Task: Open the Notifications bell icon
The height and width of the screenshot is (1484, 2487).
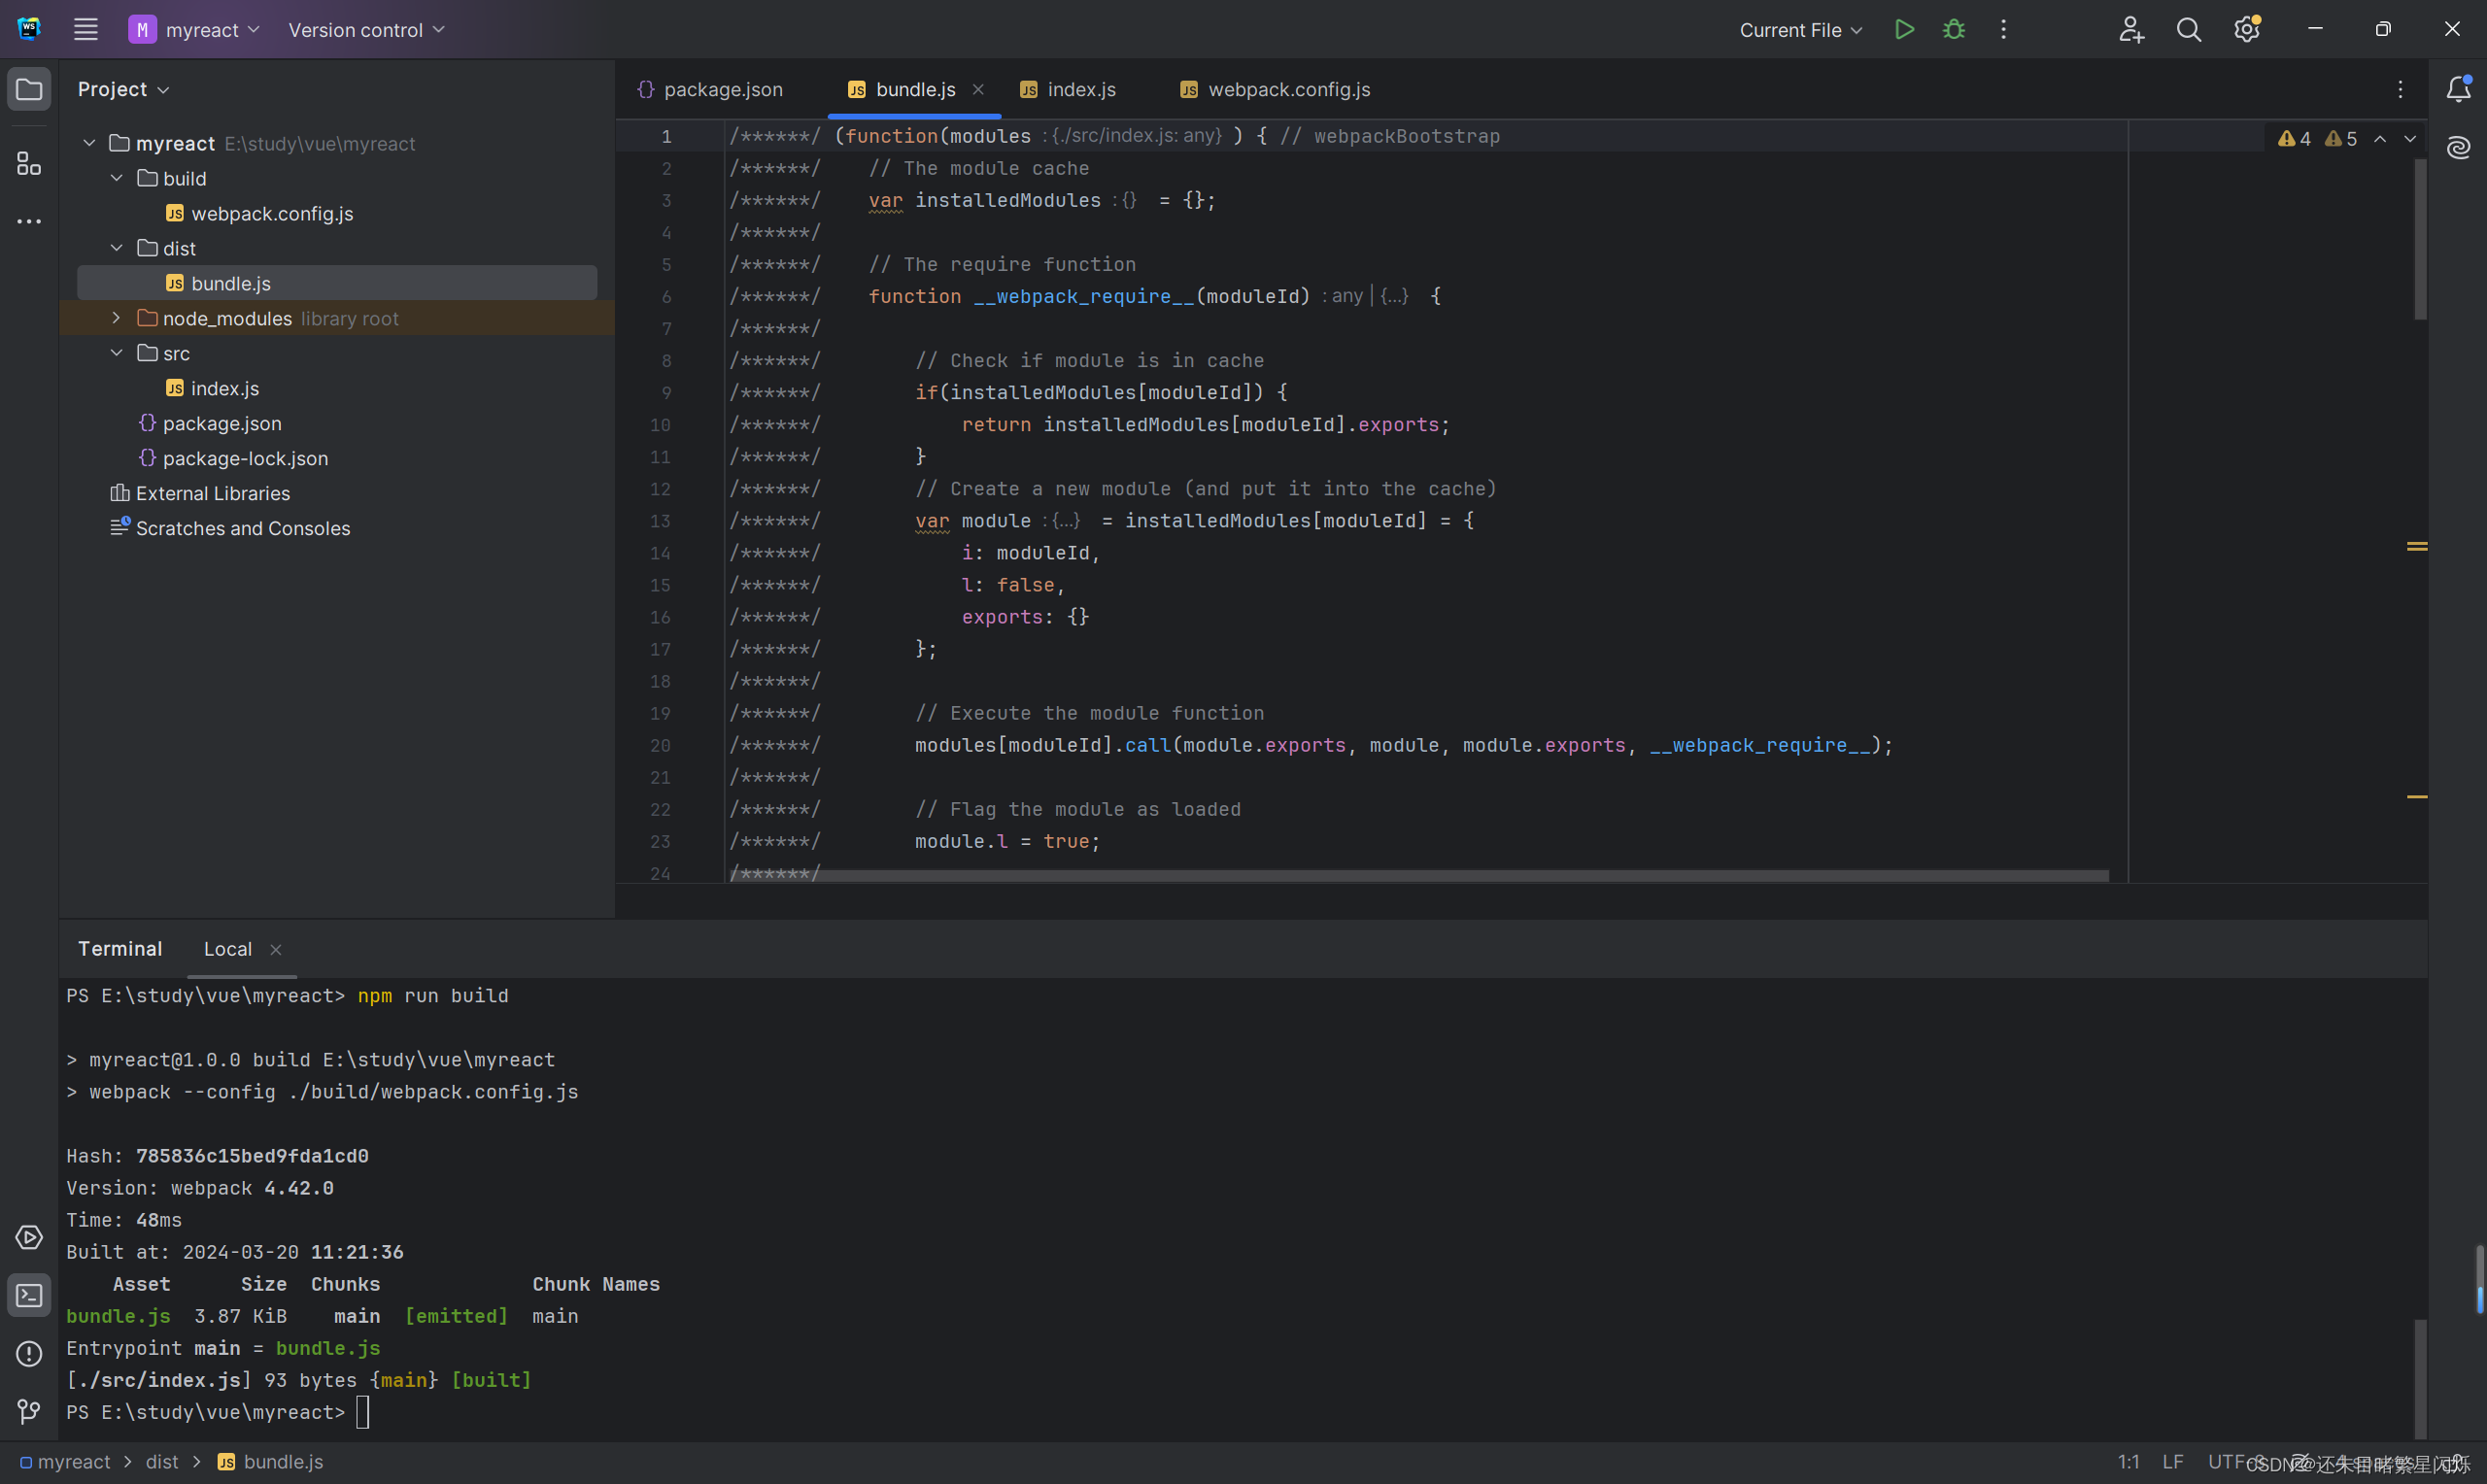Action: pyautogui.click(x=2458, y=89)
